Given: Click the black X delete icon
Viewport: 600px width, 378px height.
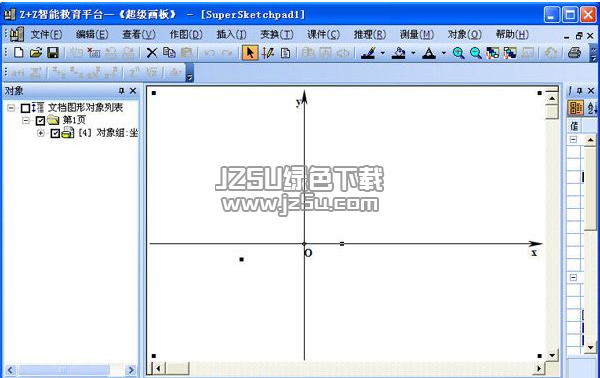Looking at the screenshot, I should (152, 52).
